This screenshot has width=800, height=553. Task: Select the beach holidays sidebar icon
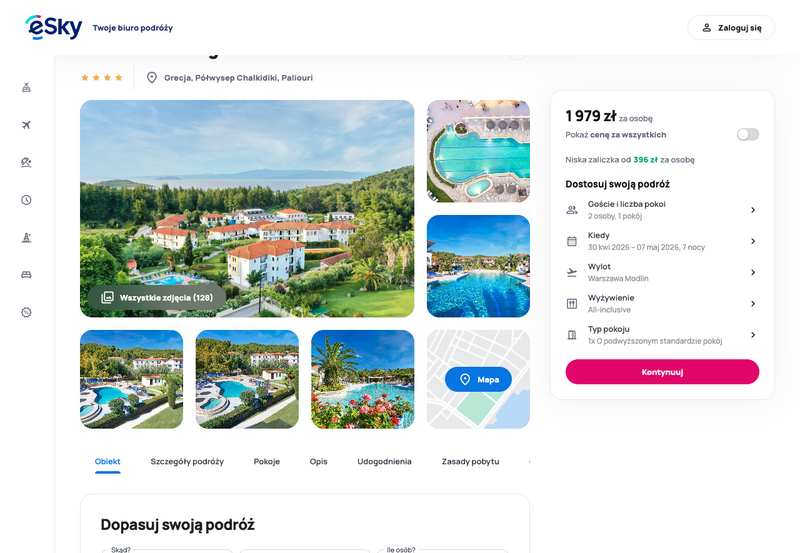(27, 162)
